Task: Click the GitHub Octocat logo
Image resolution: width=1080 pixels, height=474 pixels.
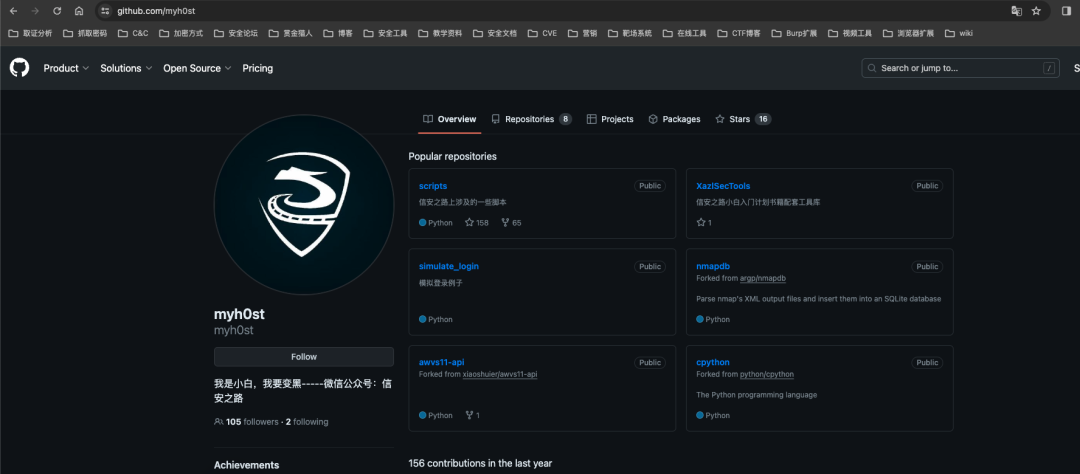Action: [x=19, y=68]
